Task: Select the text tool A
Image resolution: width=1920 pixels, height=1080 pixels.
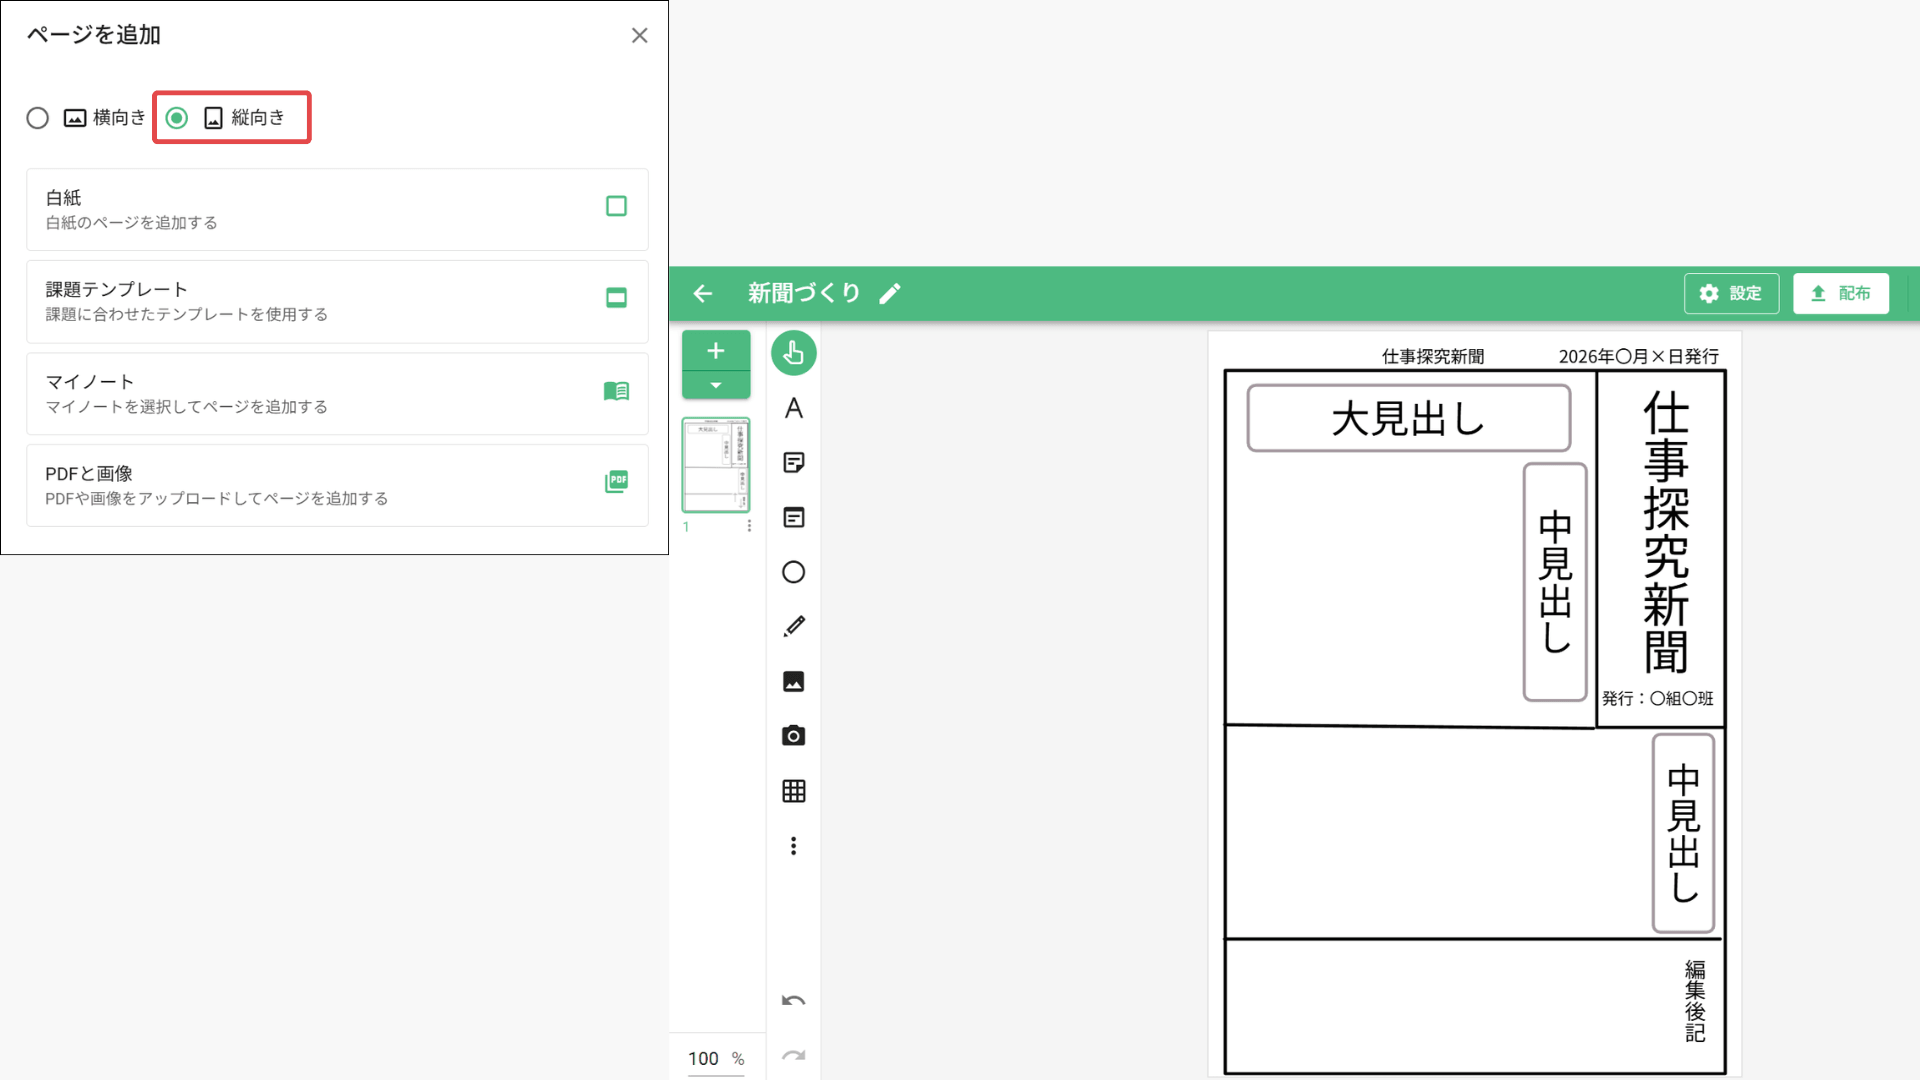Action: coord(793,408)
